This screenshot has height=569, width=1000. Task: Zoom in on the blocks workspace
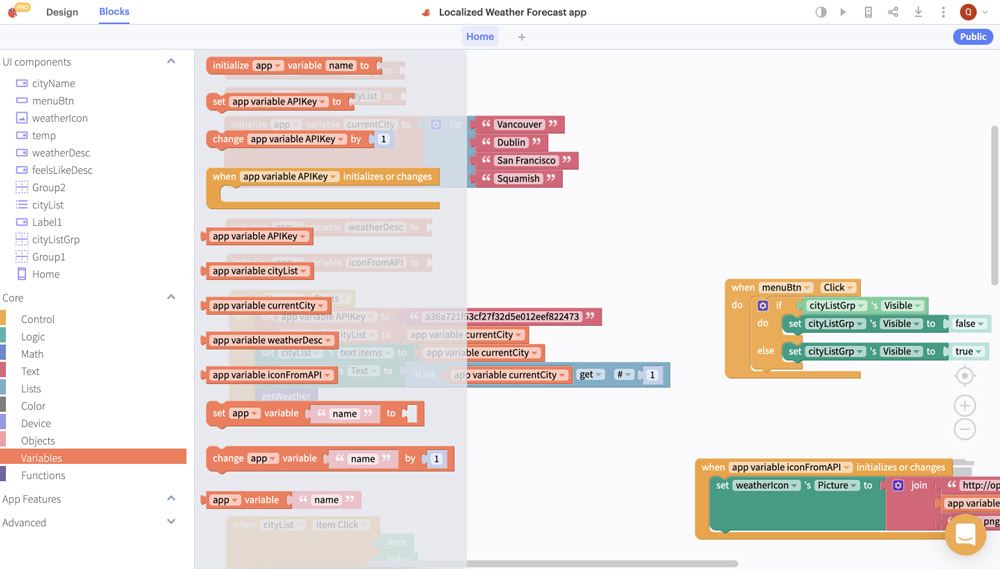pyautogui.click(x=965, y=405)
